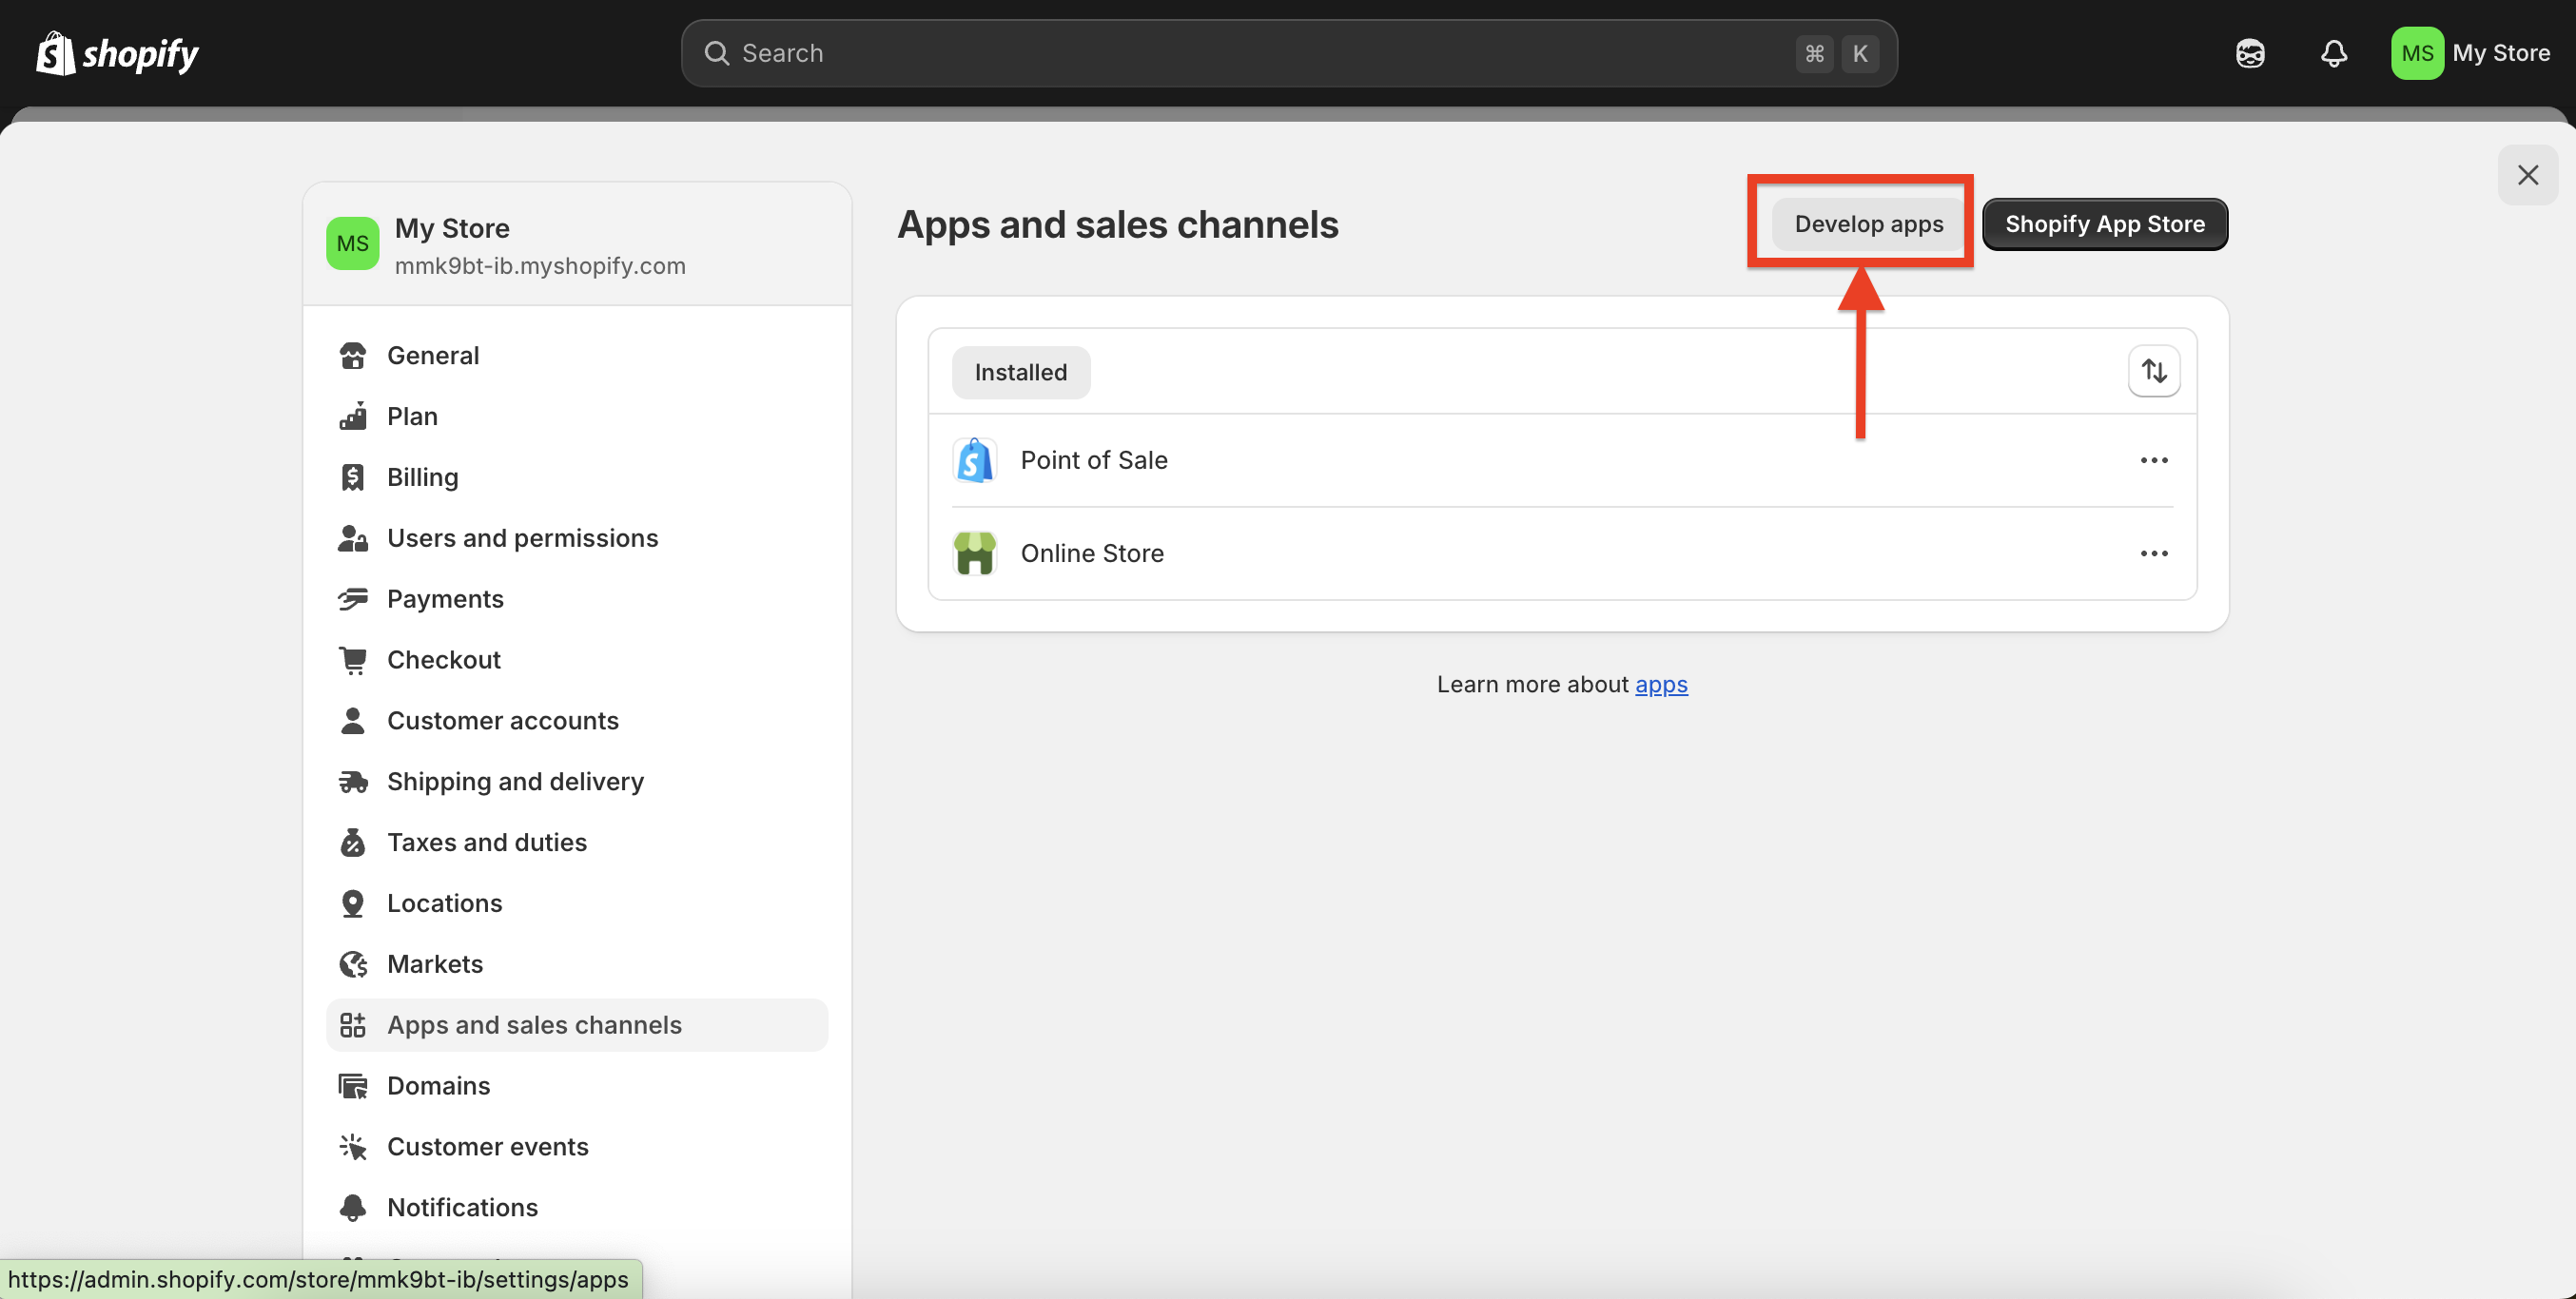Viewport: 2576px width, 1299px height.
Task: Open Online Store three-dot menu
Action: coord(2153,553)
